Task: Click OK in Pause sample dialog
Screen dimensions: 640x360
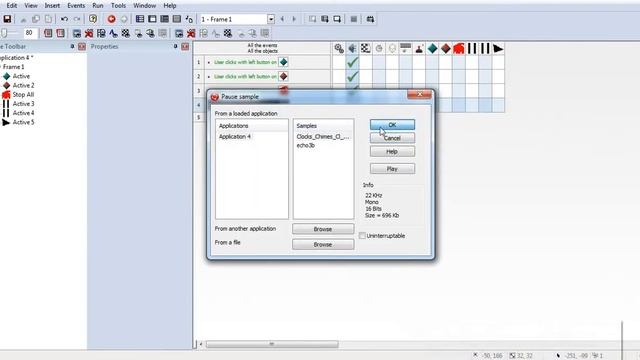Action: pyautogui.click(x=392, y=124)
